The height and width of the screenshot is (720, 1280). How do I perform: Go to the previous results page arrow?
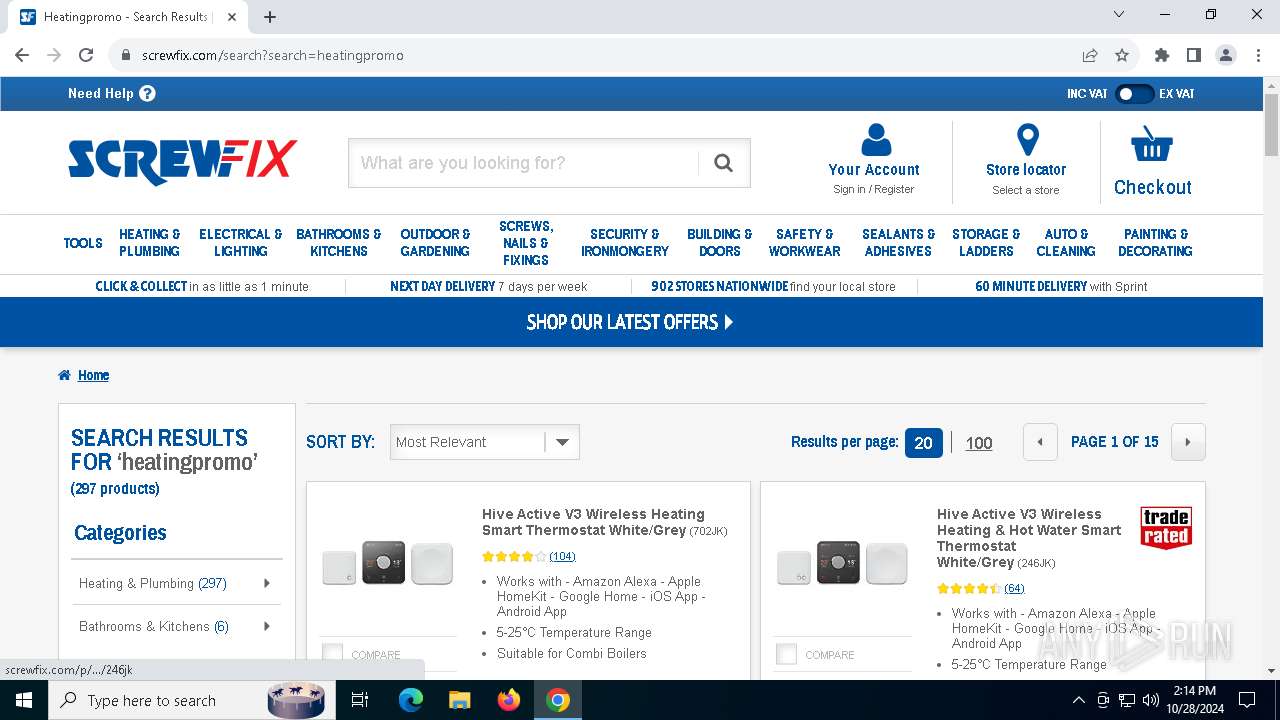coord(1040,442)
